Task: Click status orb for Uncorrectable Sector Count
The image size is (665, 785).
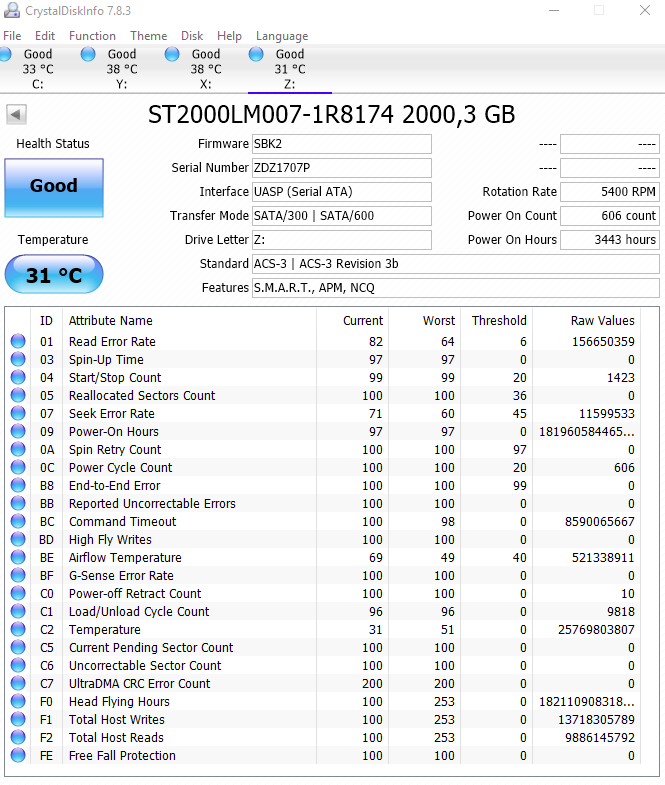Action: pyautogui.click(x=18, y=665)
